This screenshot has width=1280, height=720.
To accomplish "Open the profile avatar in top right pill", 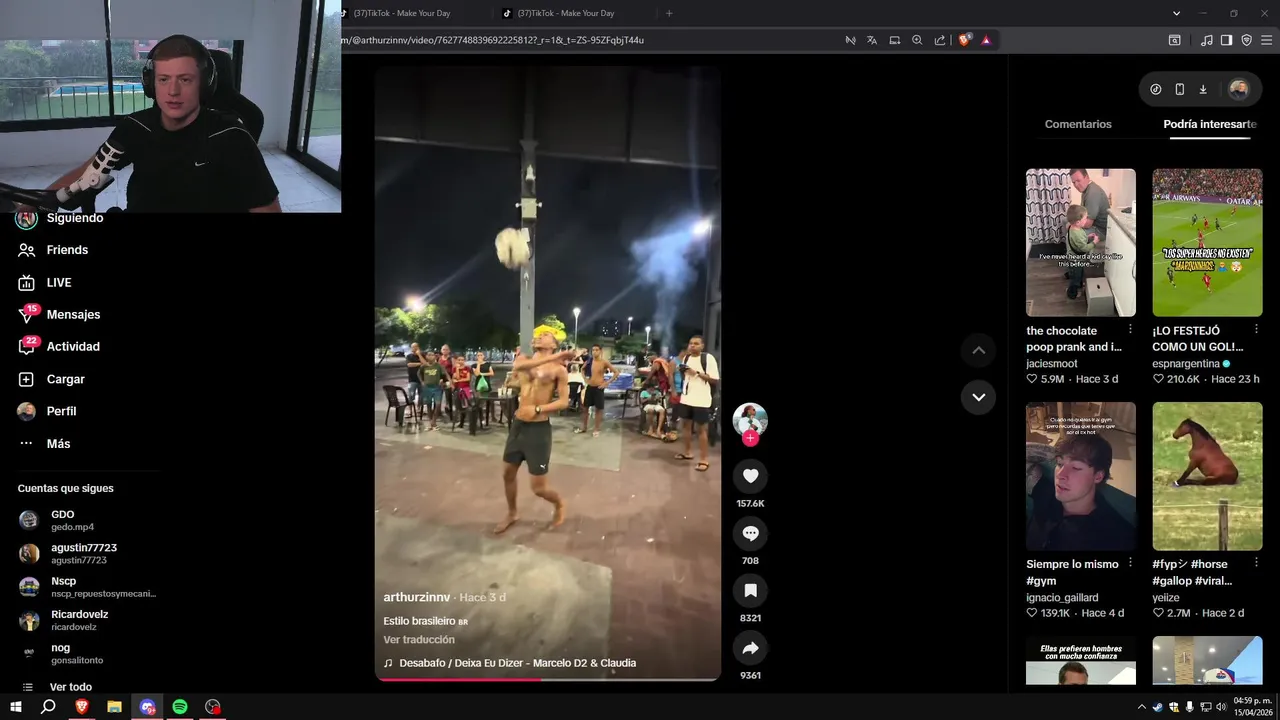I will (x=1238, y=89).
